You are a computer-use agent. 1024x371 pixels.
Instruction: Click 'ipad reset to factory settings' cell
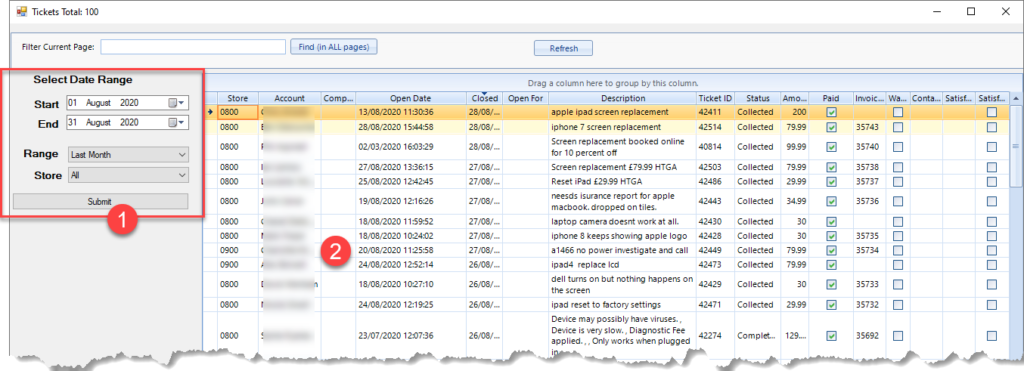point(622,305)
